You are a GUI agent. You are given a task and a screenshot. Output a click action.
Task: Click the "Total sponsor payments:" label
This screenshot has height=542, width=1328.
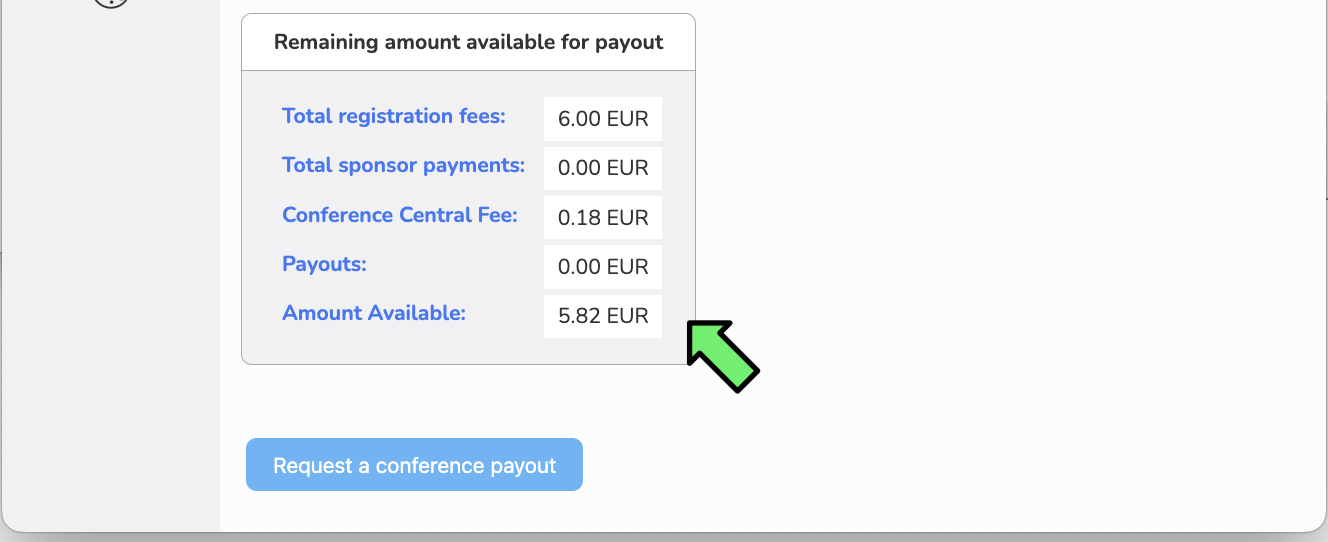(403, 165)
